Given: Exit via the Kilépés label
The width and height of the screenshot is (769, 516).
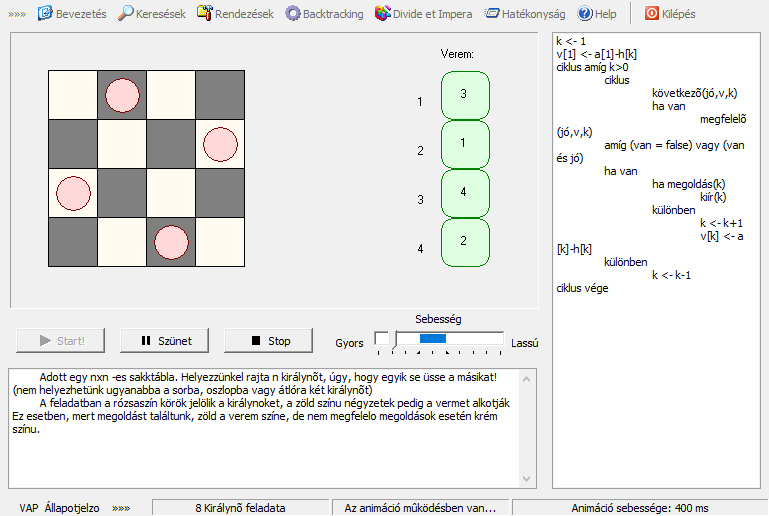Looking at the screenshot, I should click(678, 14).
